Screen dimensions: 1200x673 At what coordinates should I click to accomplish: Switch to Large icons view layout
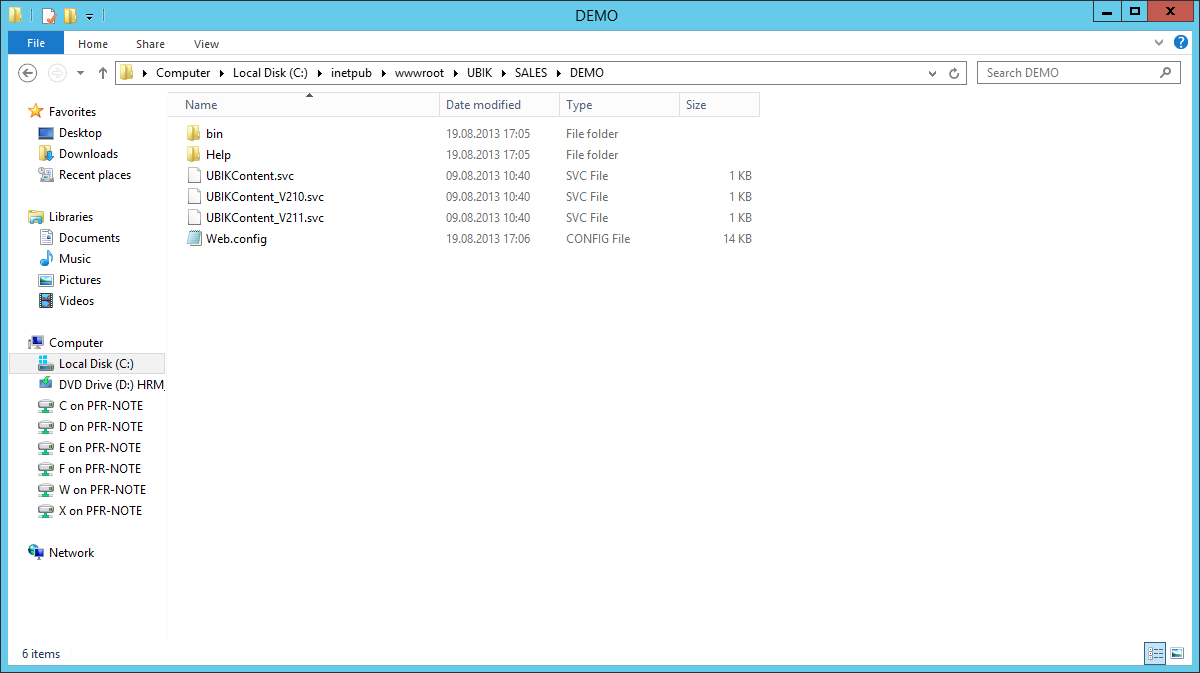click(1176, 653)
